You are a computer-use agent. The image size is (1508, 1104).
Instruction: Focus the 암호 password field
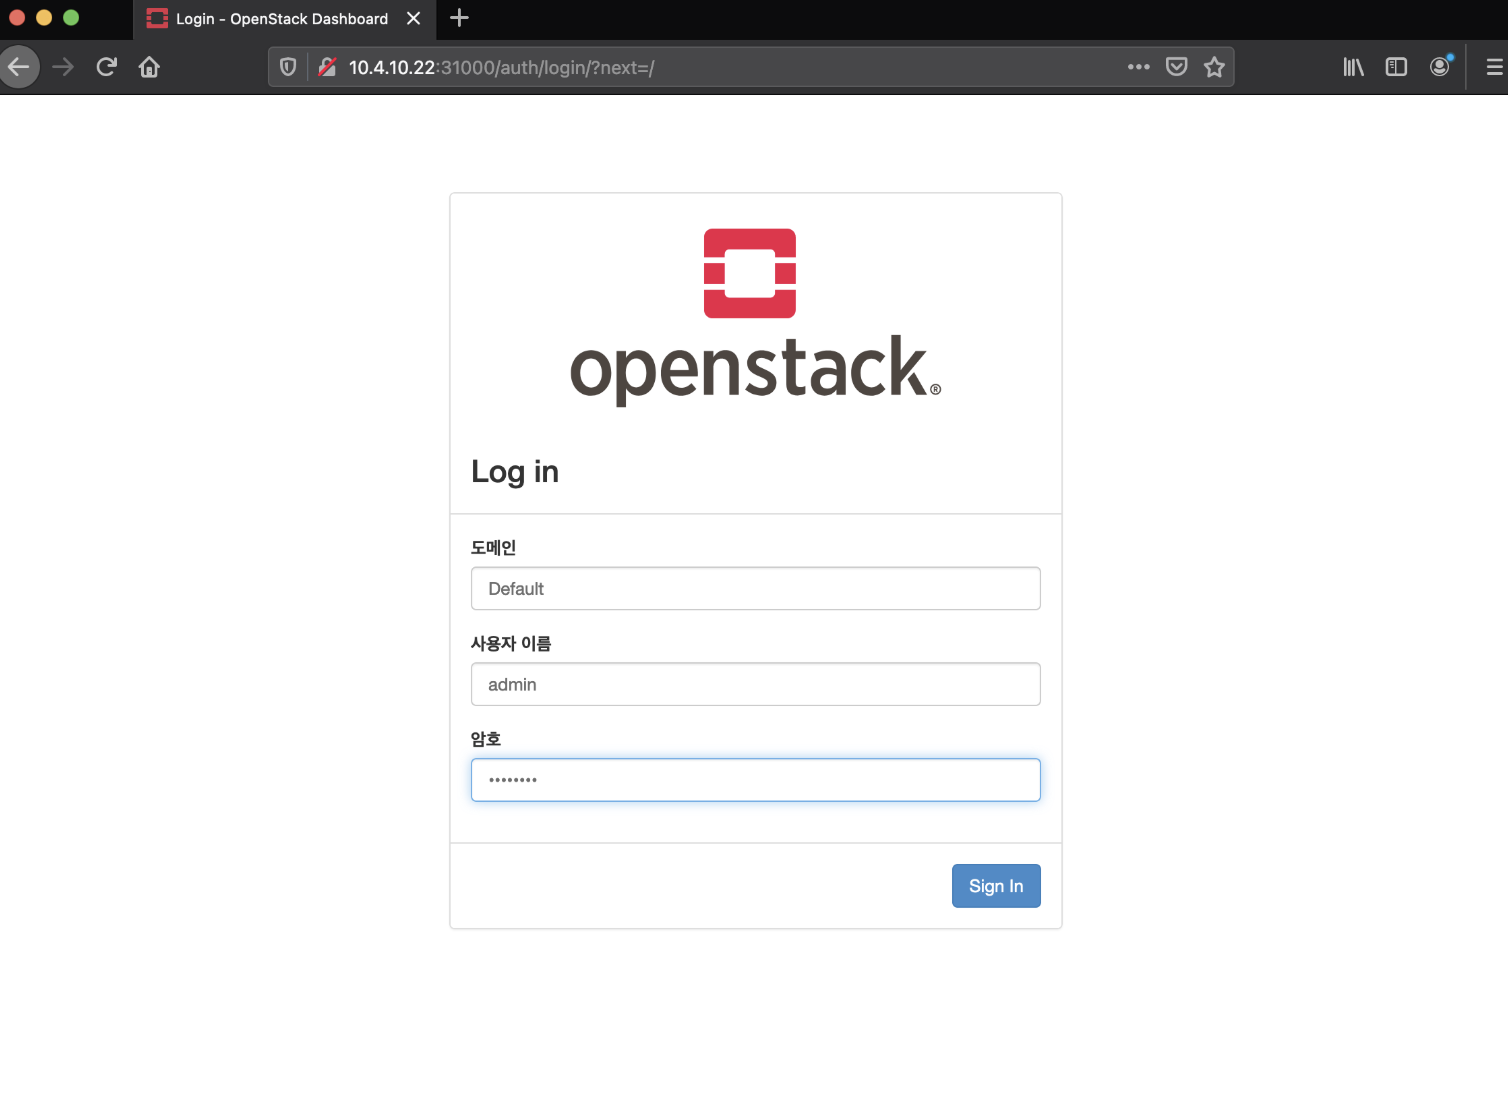(755, 780)
